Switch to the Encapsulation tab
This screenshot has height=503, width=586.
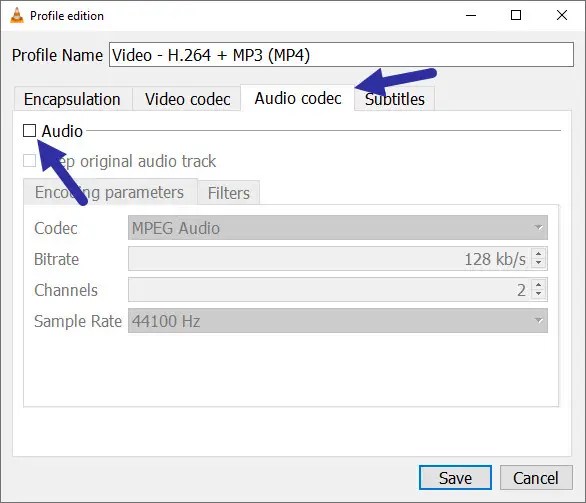click(x=73, y=99)
